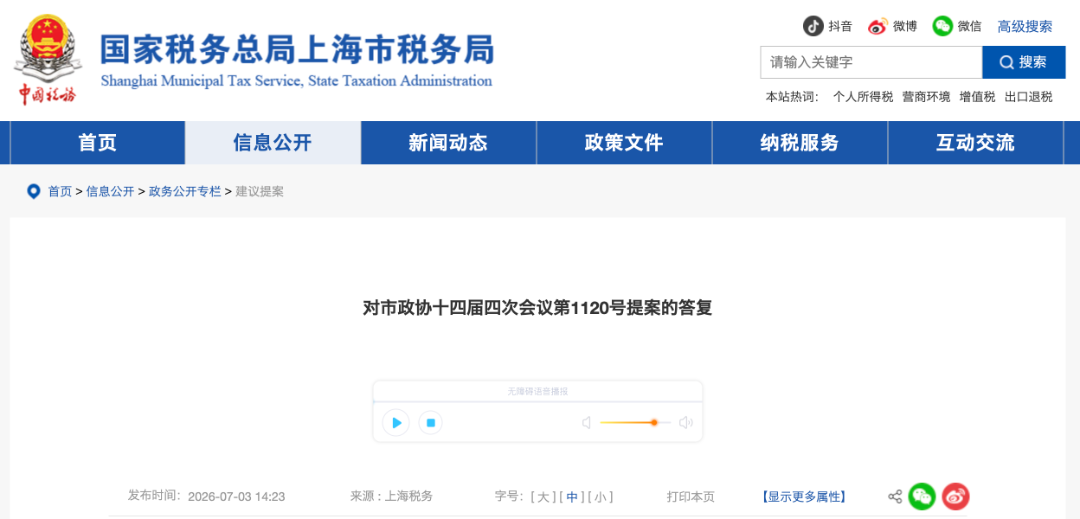Click the 无障碍语音播报 label

pyautogui.click(x=537, y=391)
